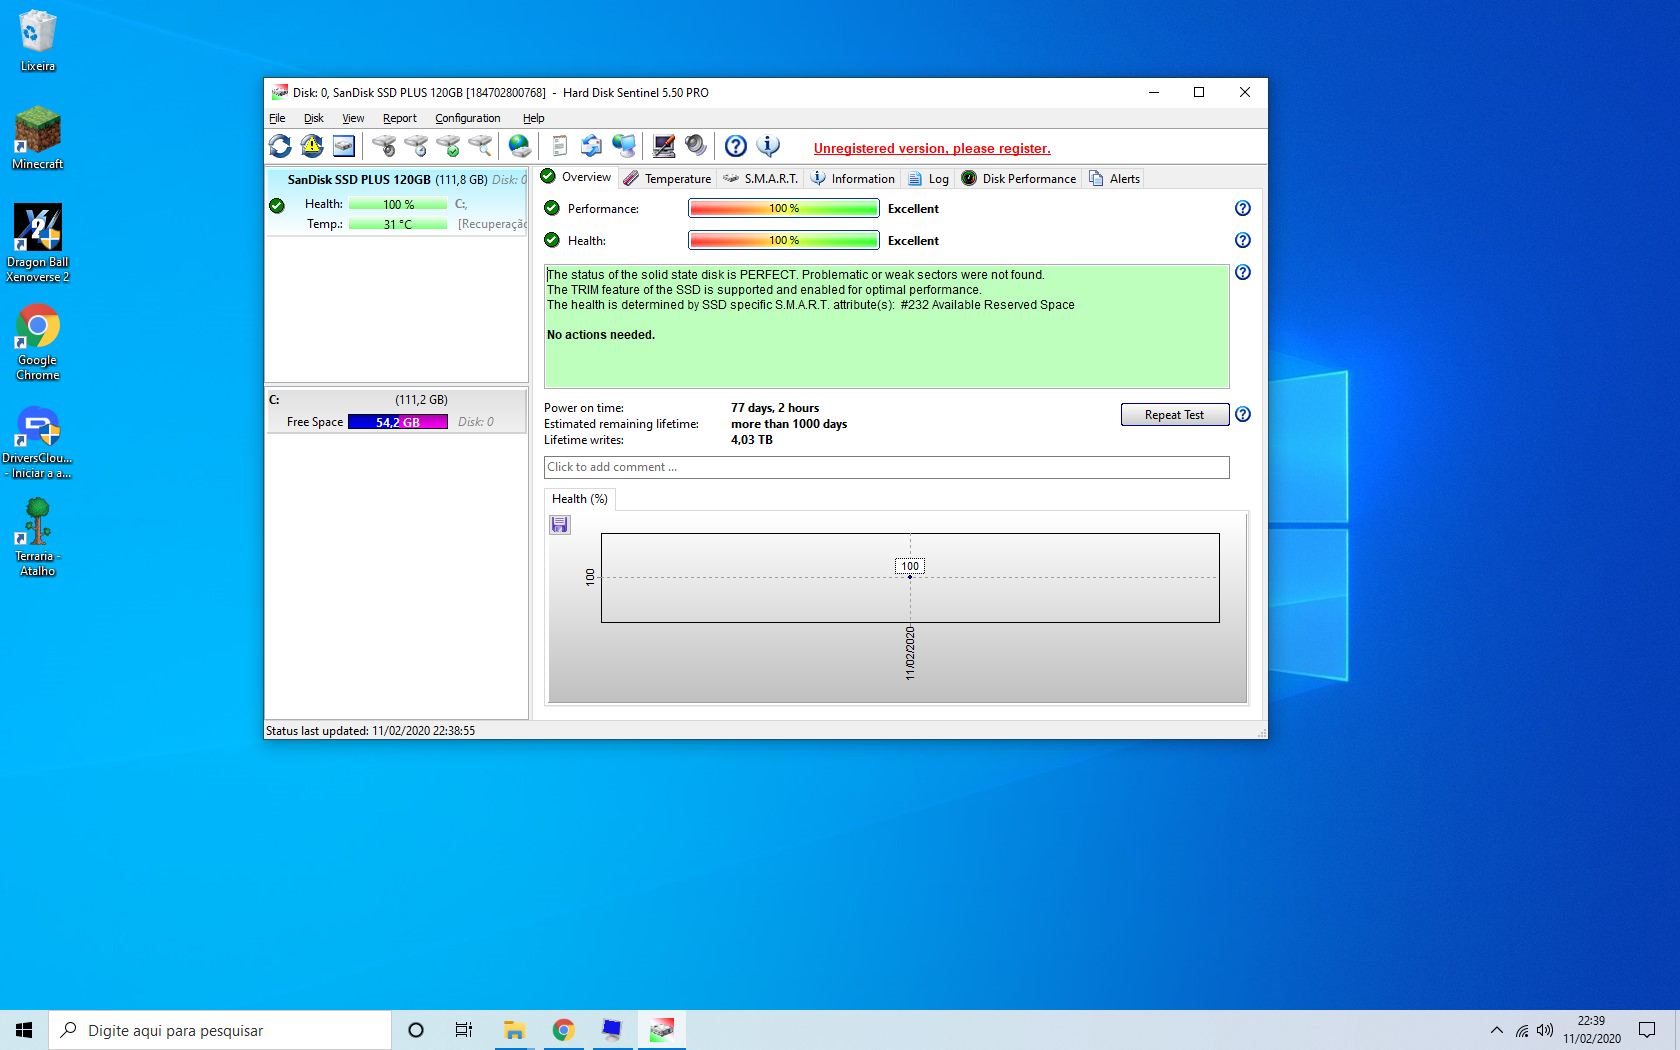The width and height of the screenshot is (1680, 1050).
Task: Click help icon beside the status text box
Action: pos(1243,272)
